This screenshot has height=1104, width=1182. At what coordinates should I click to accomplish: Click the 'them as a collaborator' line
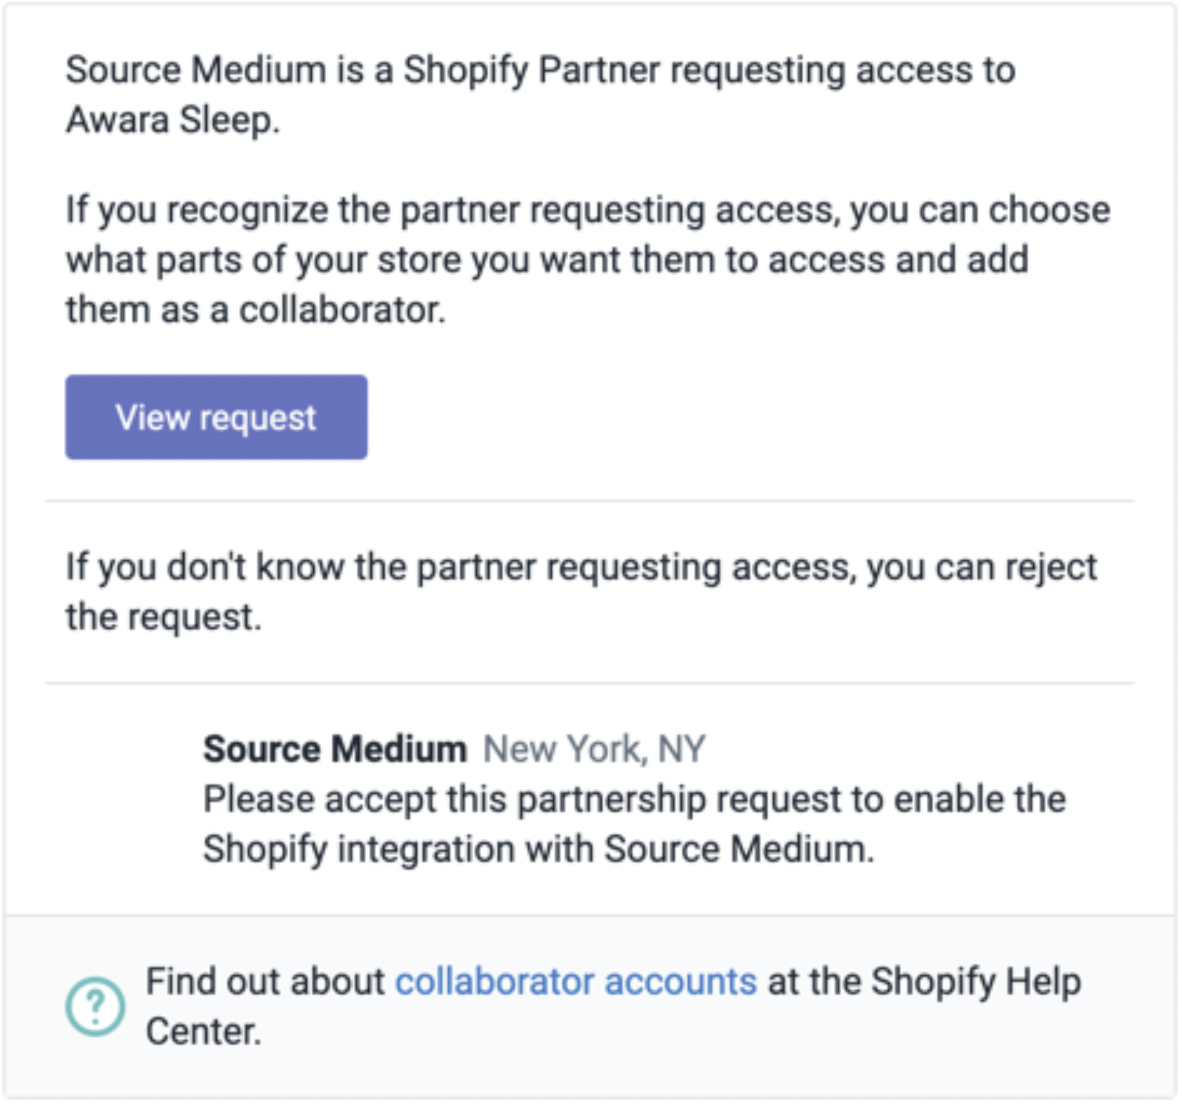[256, 310]
